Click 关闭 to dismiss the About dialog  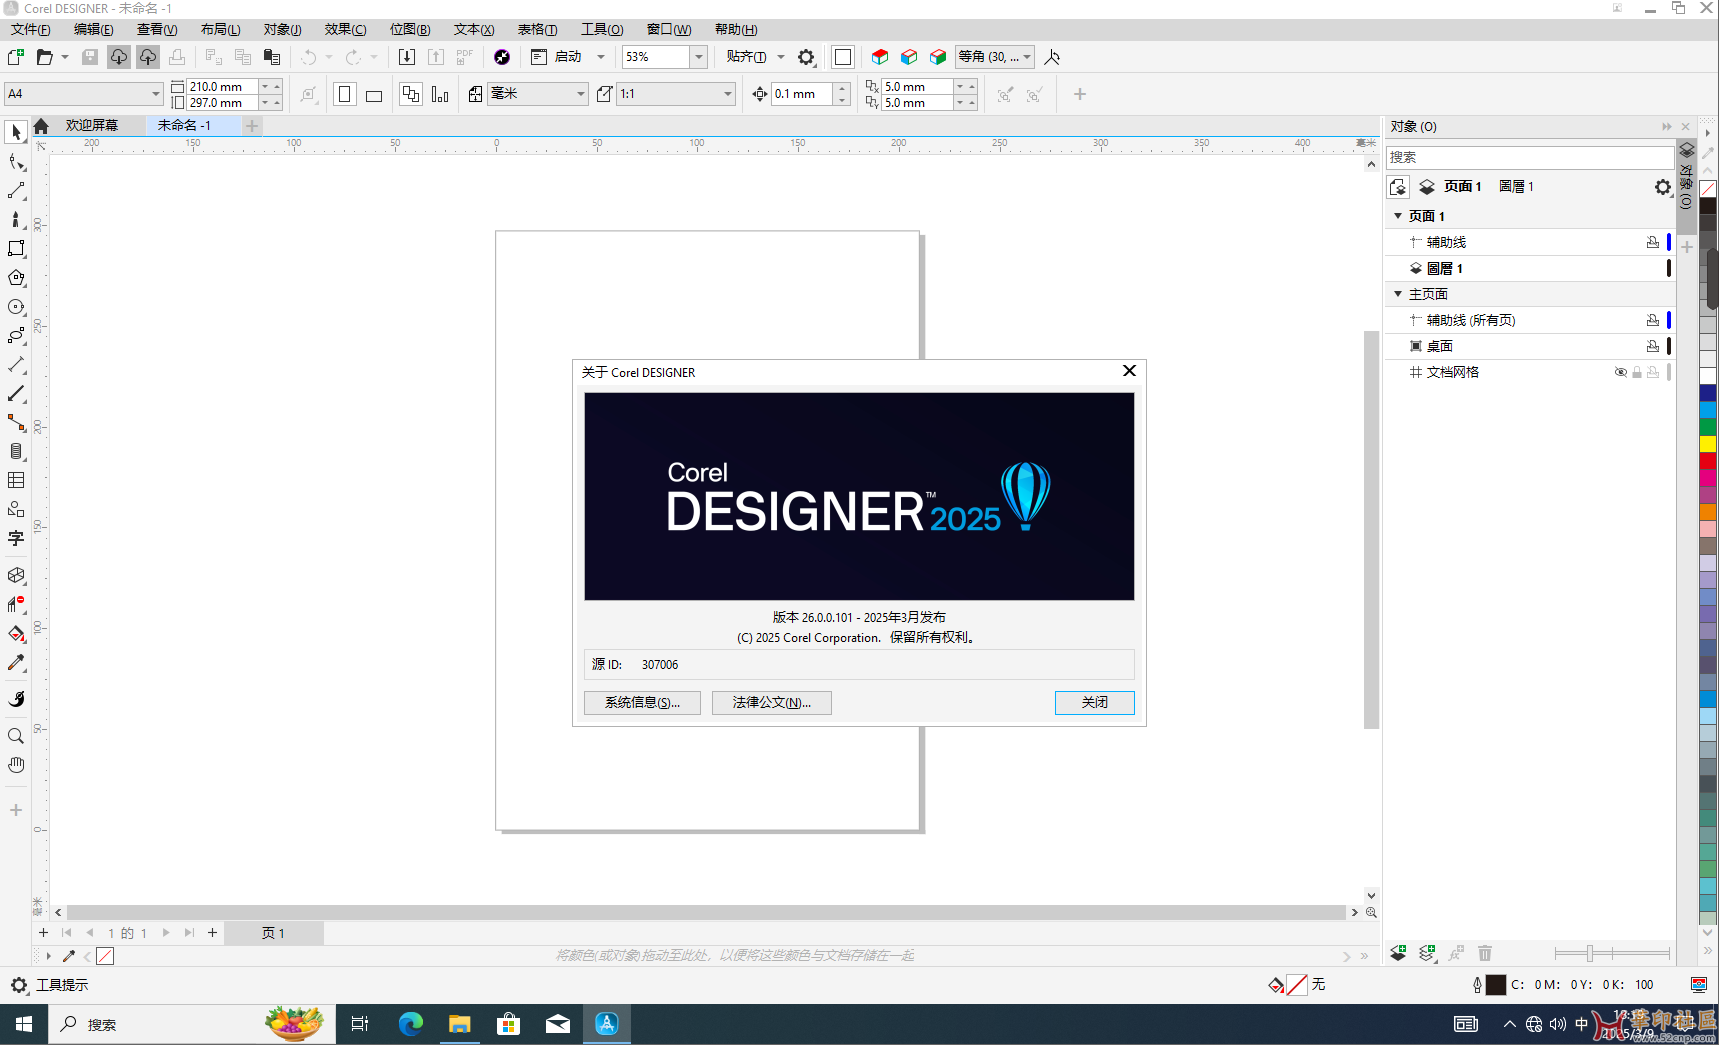pyautogui.click(x=1095, y=703)
